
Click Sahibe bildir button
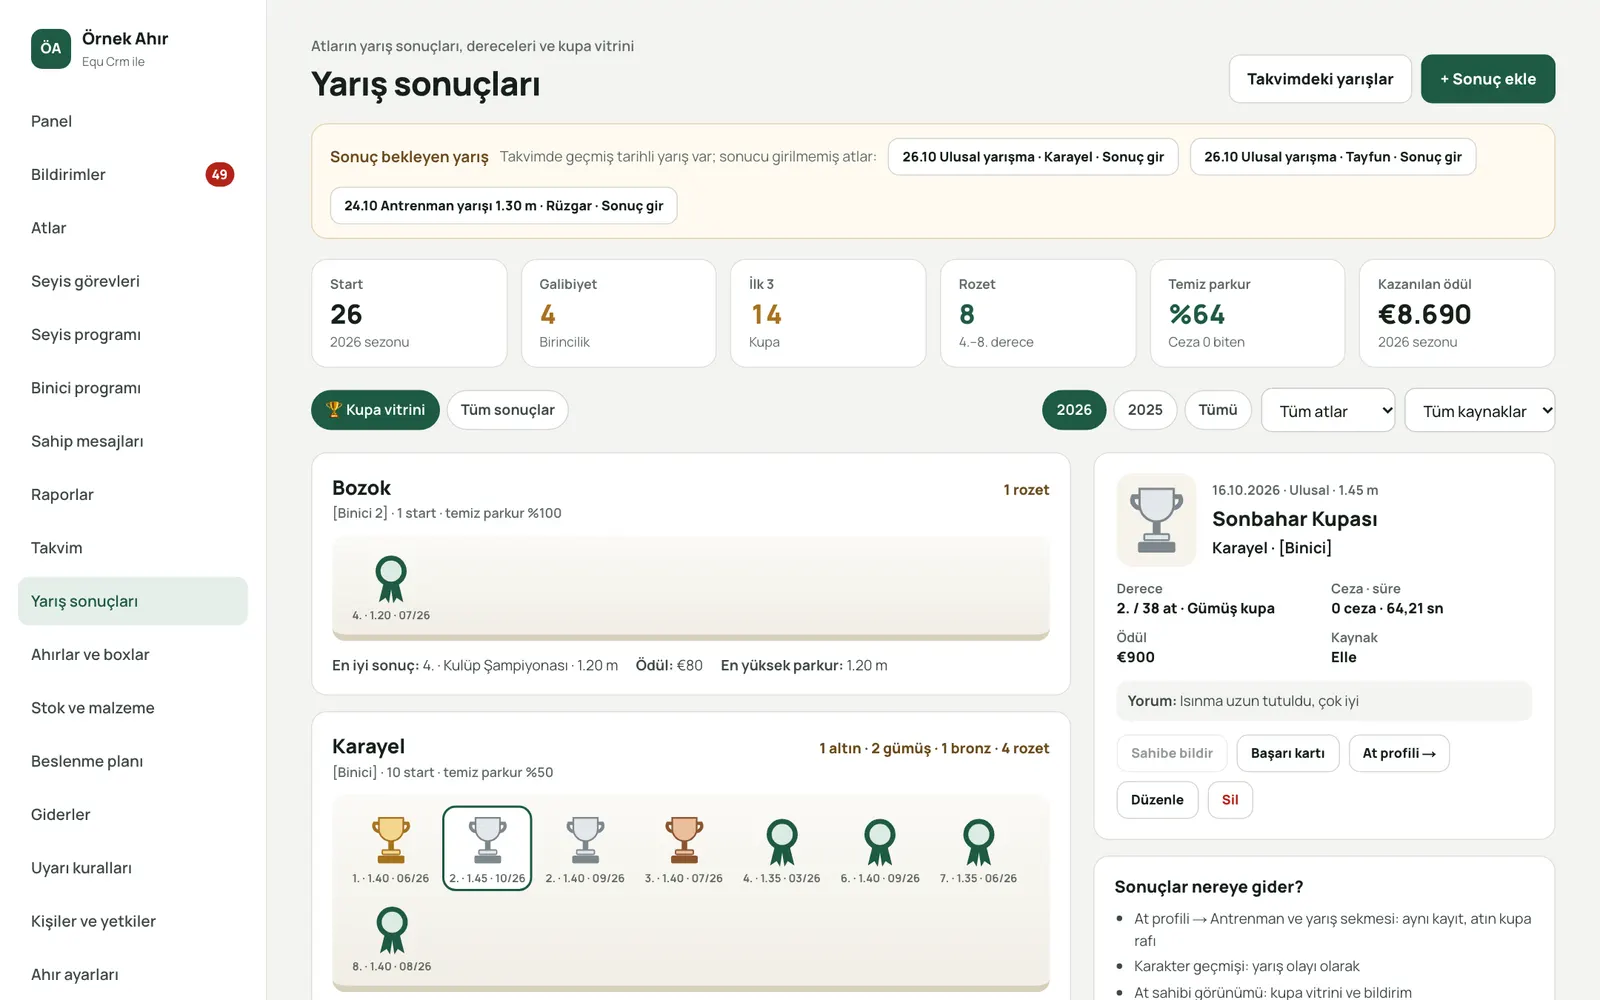1172,753
